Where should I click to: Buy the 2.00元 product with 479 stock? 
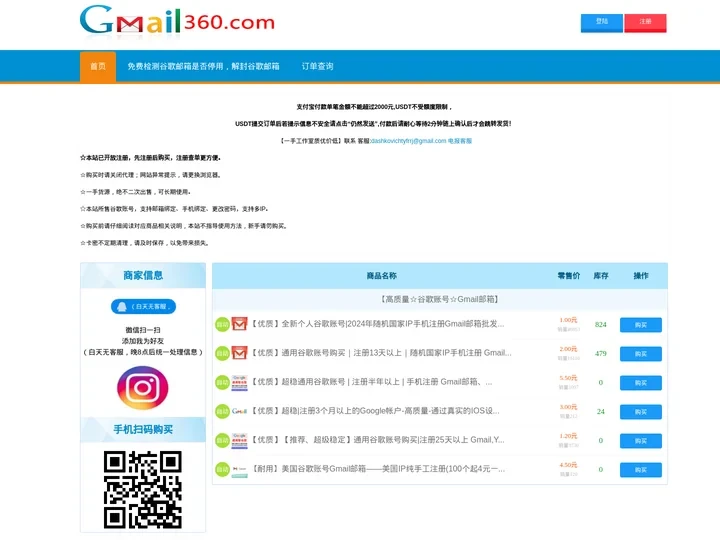click(641, 354)
